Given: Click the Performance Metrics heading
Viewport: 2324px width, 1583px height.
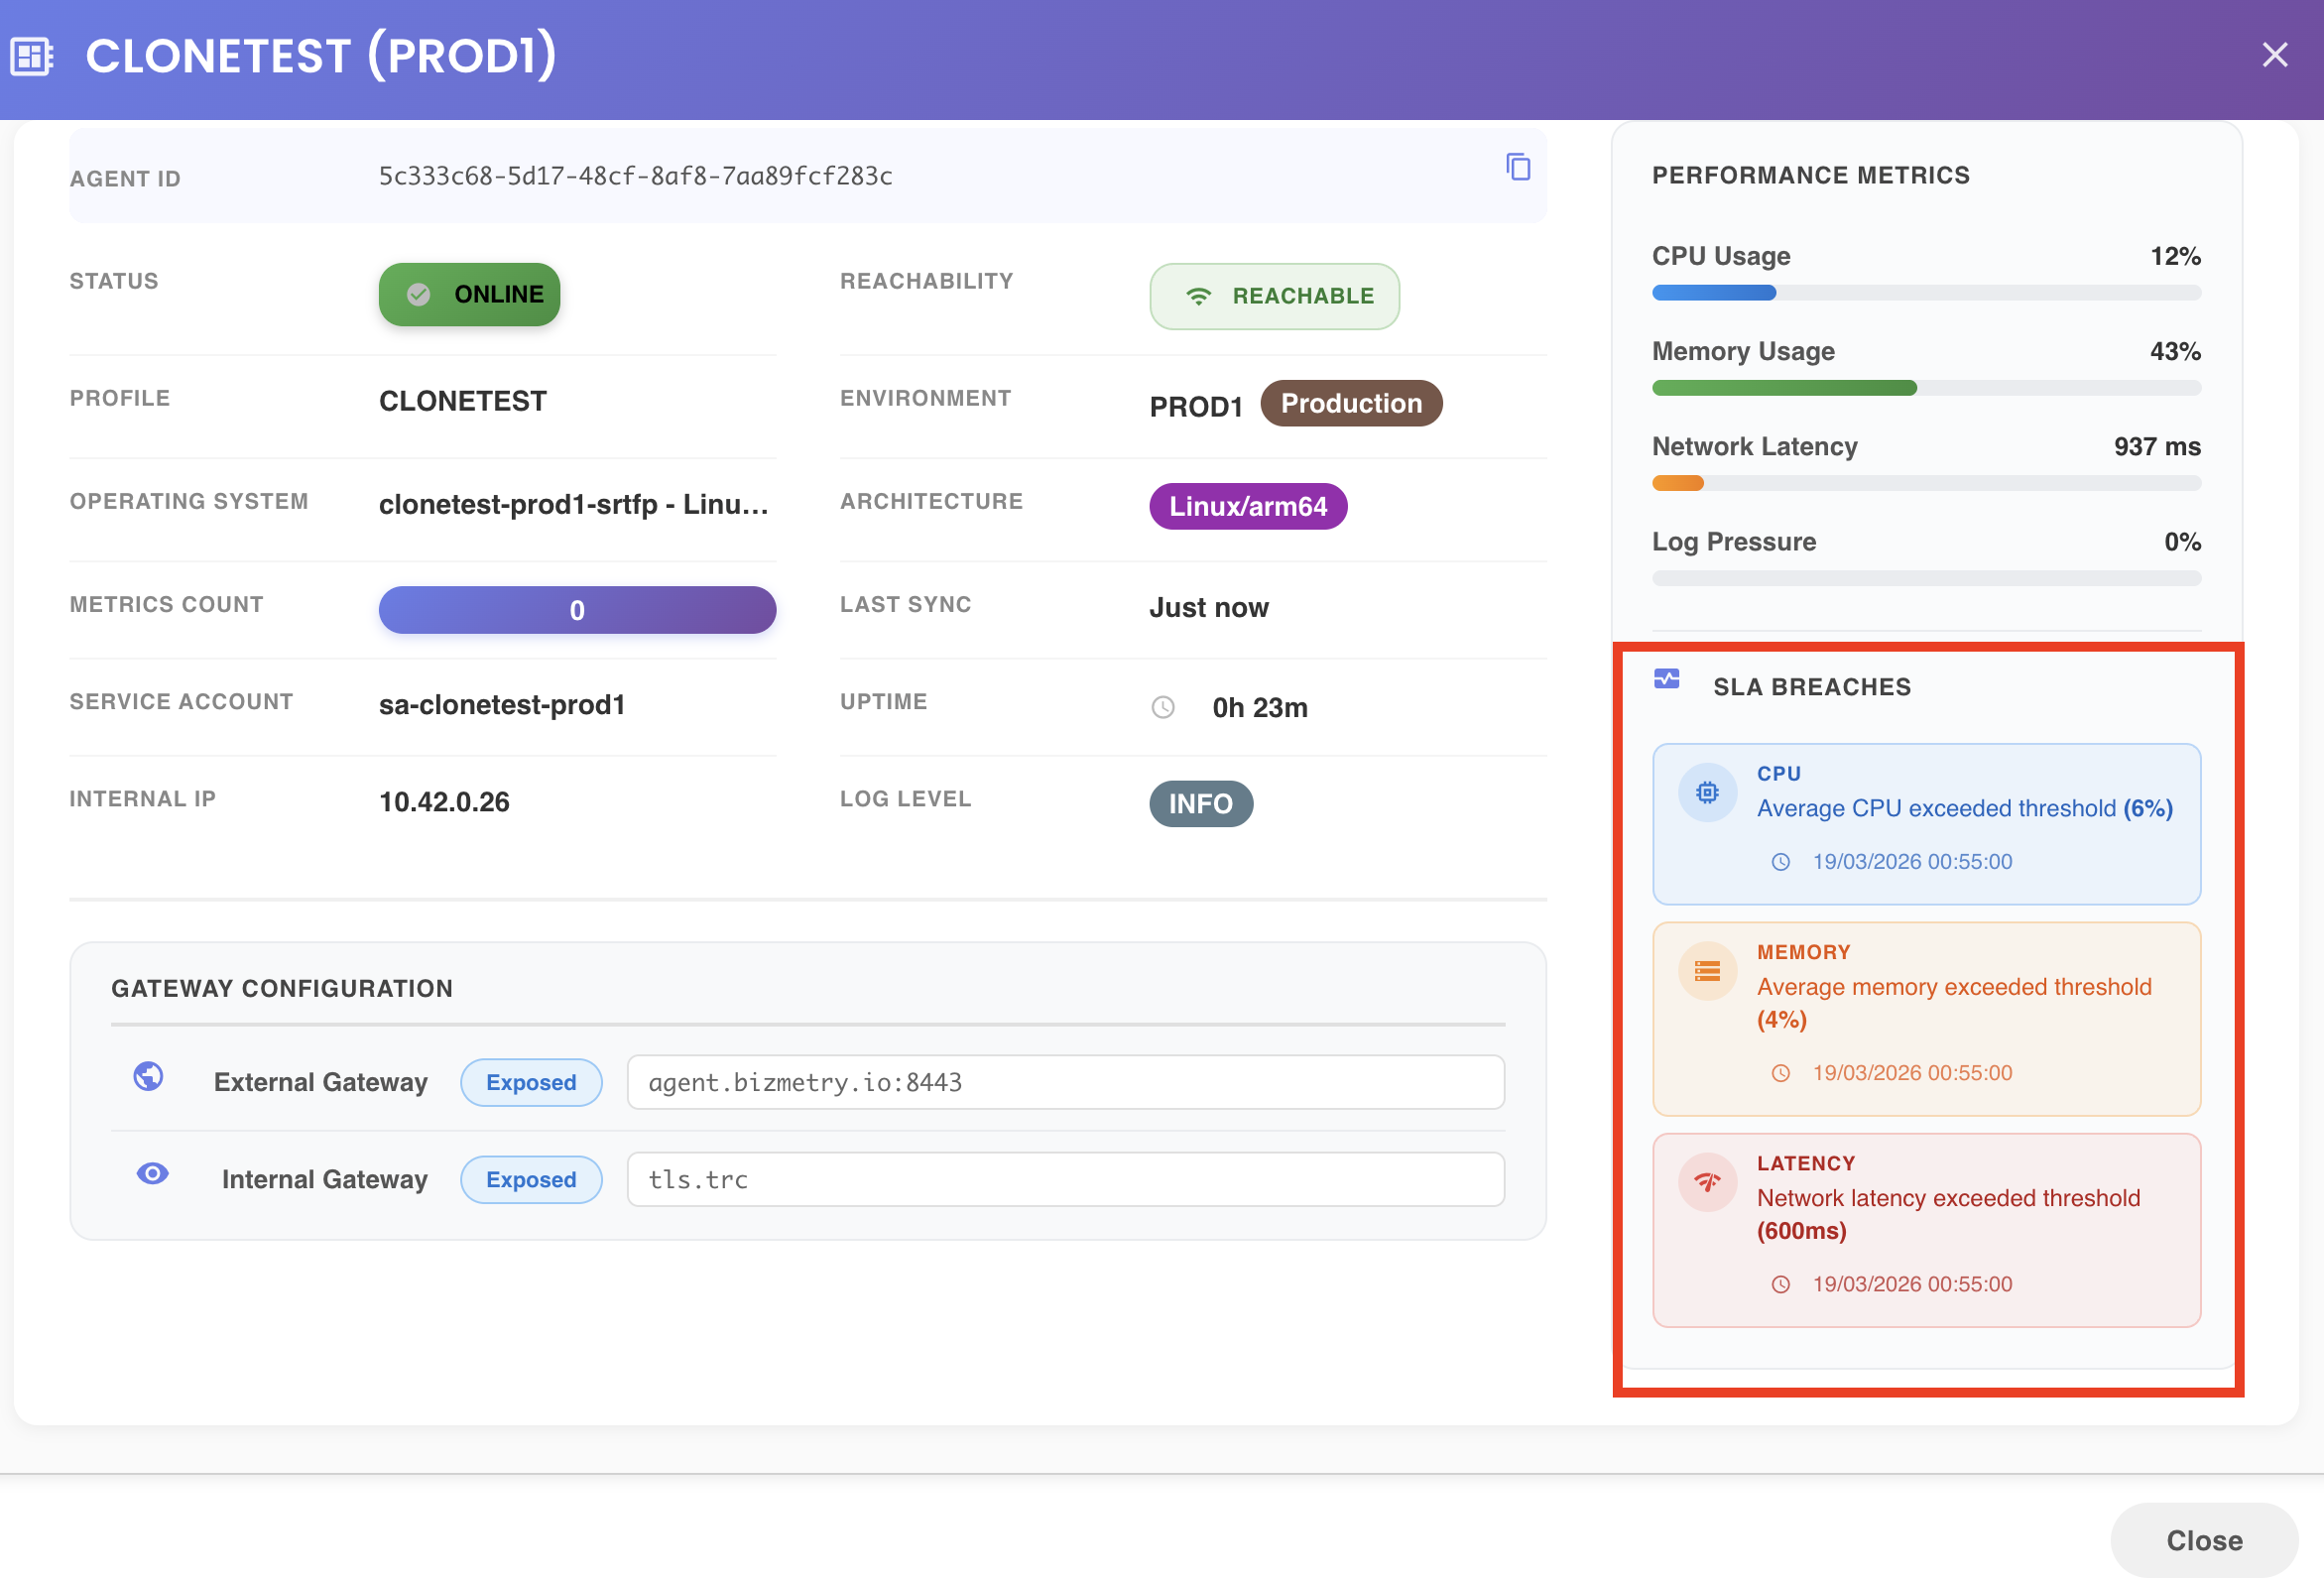Looking at the screenshot, I should [1811, 176].
